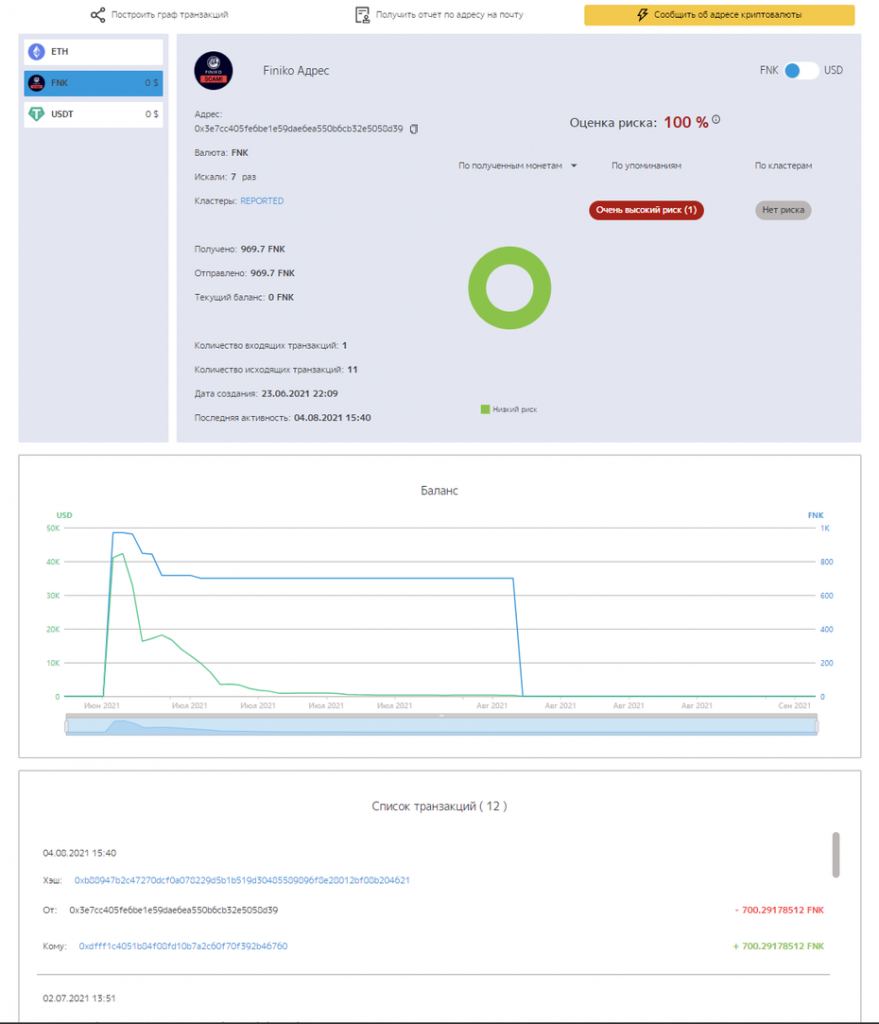Select the FNK wallet tab

point(93,83)
